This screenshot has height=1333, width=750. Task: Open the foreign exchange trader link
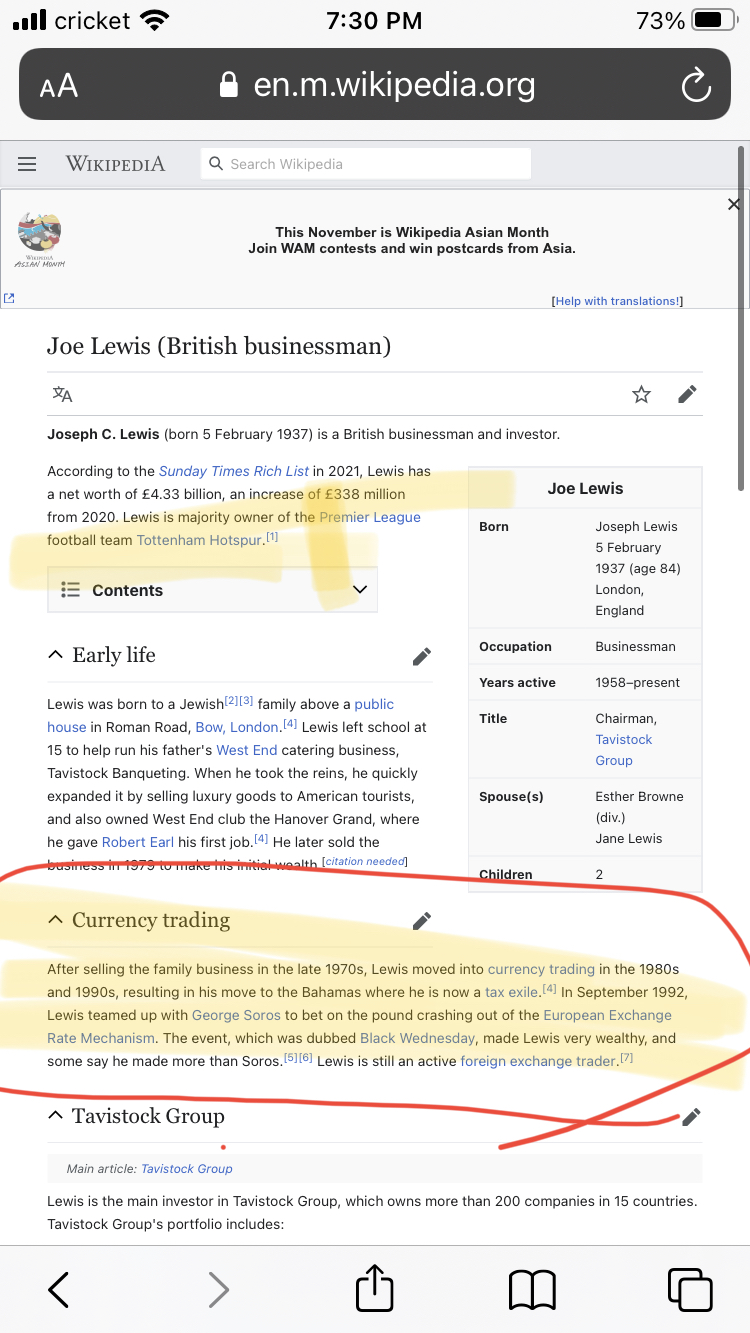coord(538,1061)
